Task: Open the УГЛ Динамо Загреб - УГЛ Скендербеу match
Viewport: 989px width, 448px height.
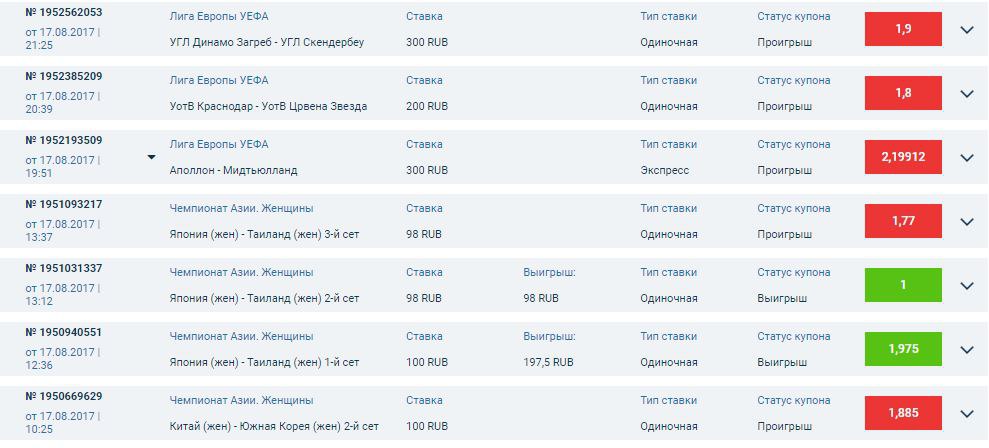Action: coord(267,43)
